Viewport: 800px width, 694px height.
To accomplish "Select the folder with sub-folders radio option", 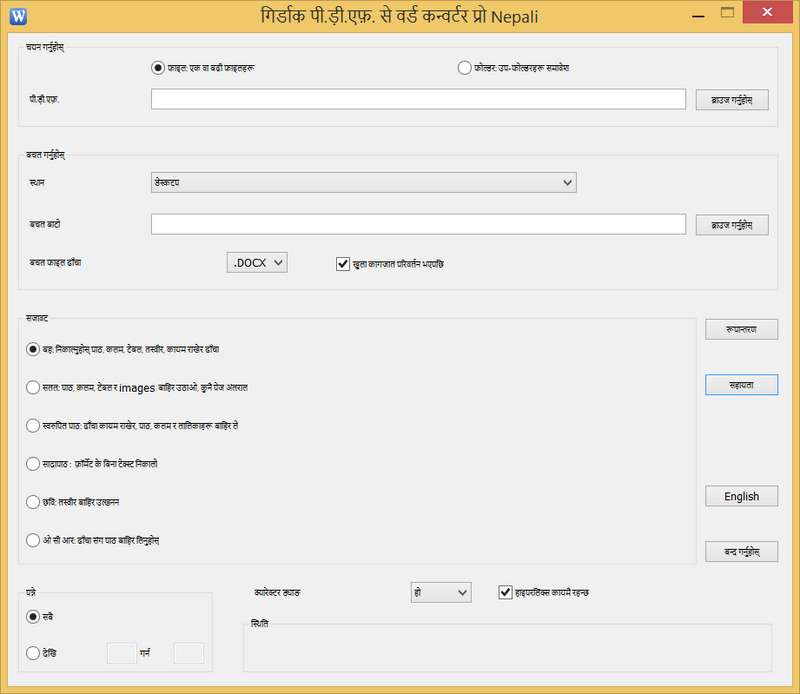I will (464, 68).
